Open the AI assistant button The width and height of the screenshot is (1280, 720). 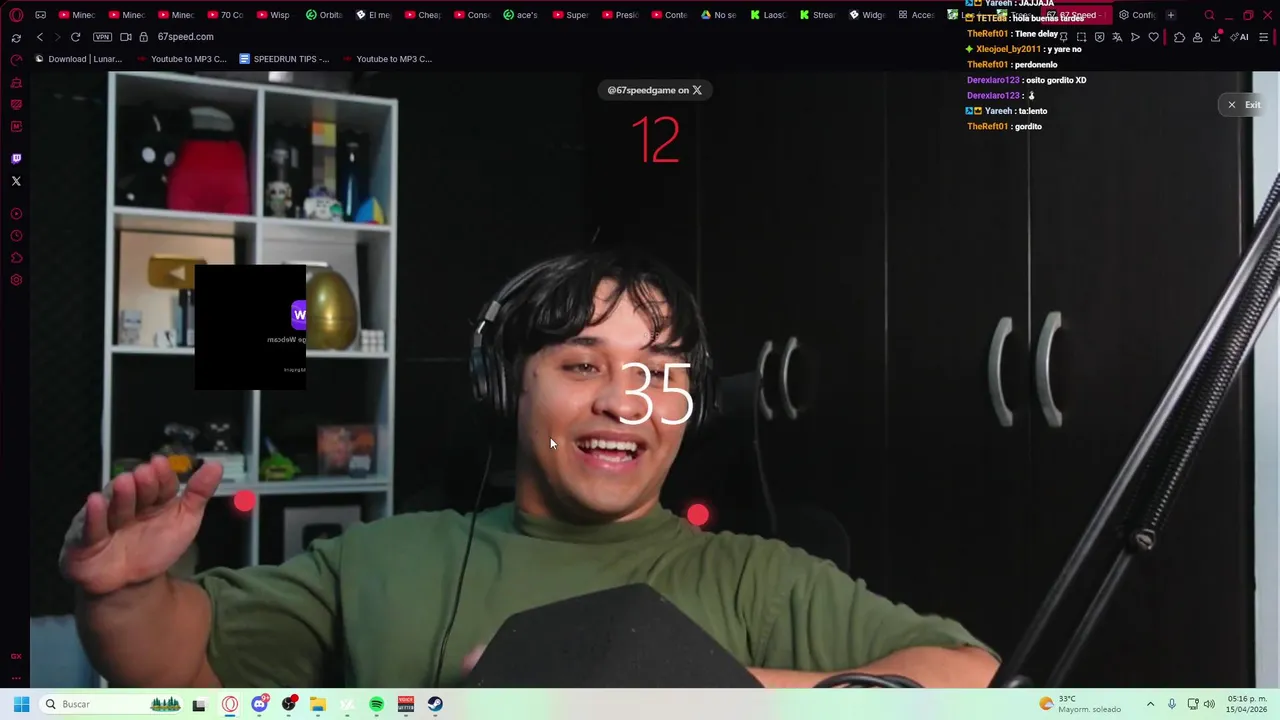tap(1240, 37)
